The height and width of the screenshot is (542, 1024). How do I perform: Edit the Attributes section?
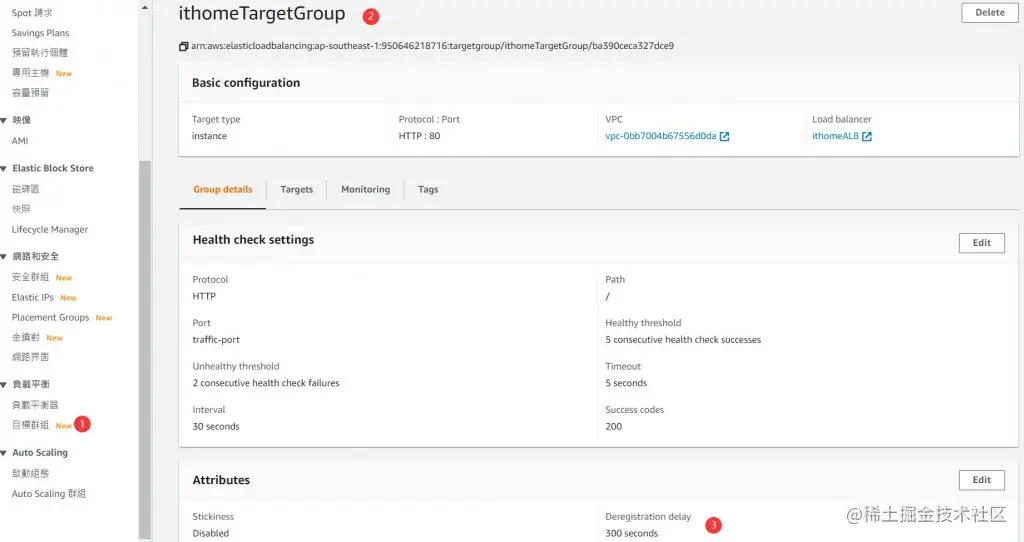click(982, 480)
